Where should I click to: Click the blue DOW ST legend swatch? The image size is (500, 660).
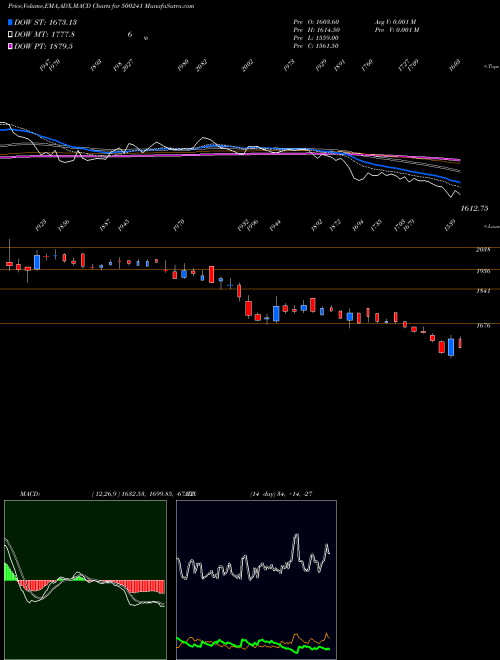tap(10, 22)
